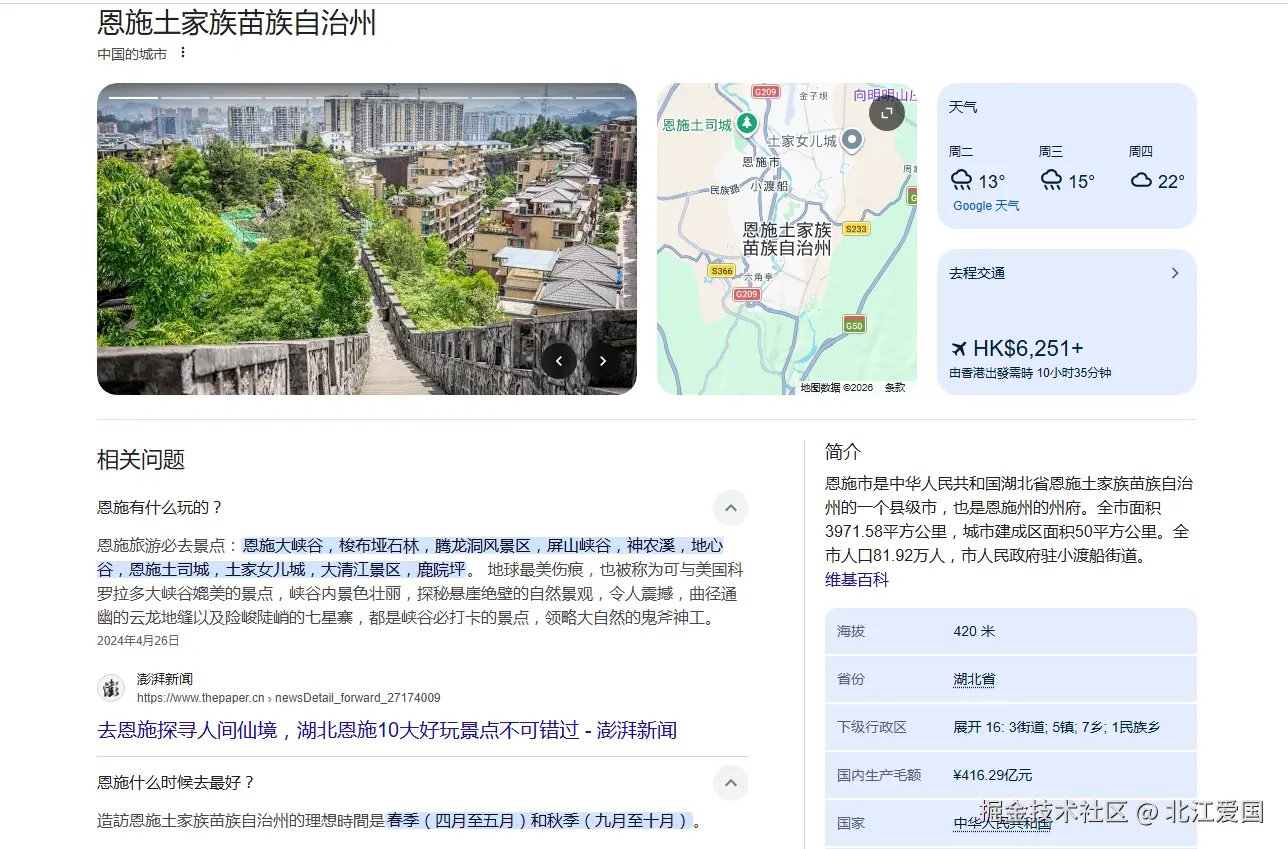Click the main city photo of 恩施
This screenshot has width=1288, height=849.
click(366, 239)
